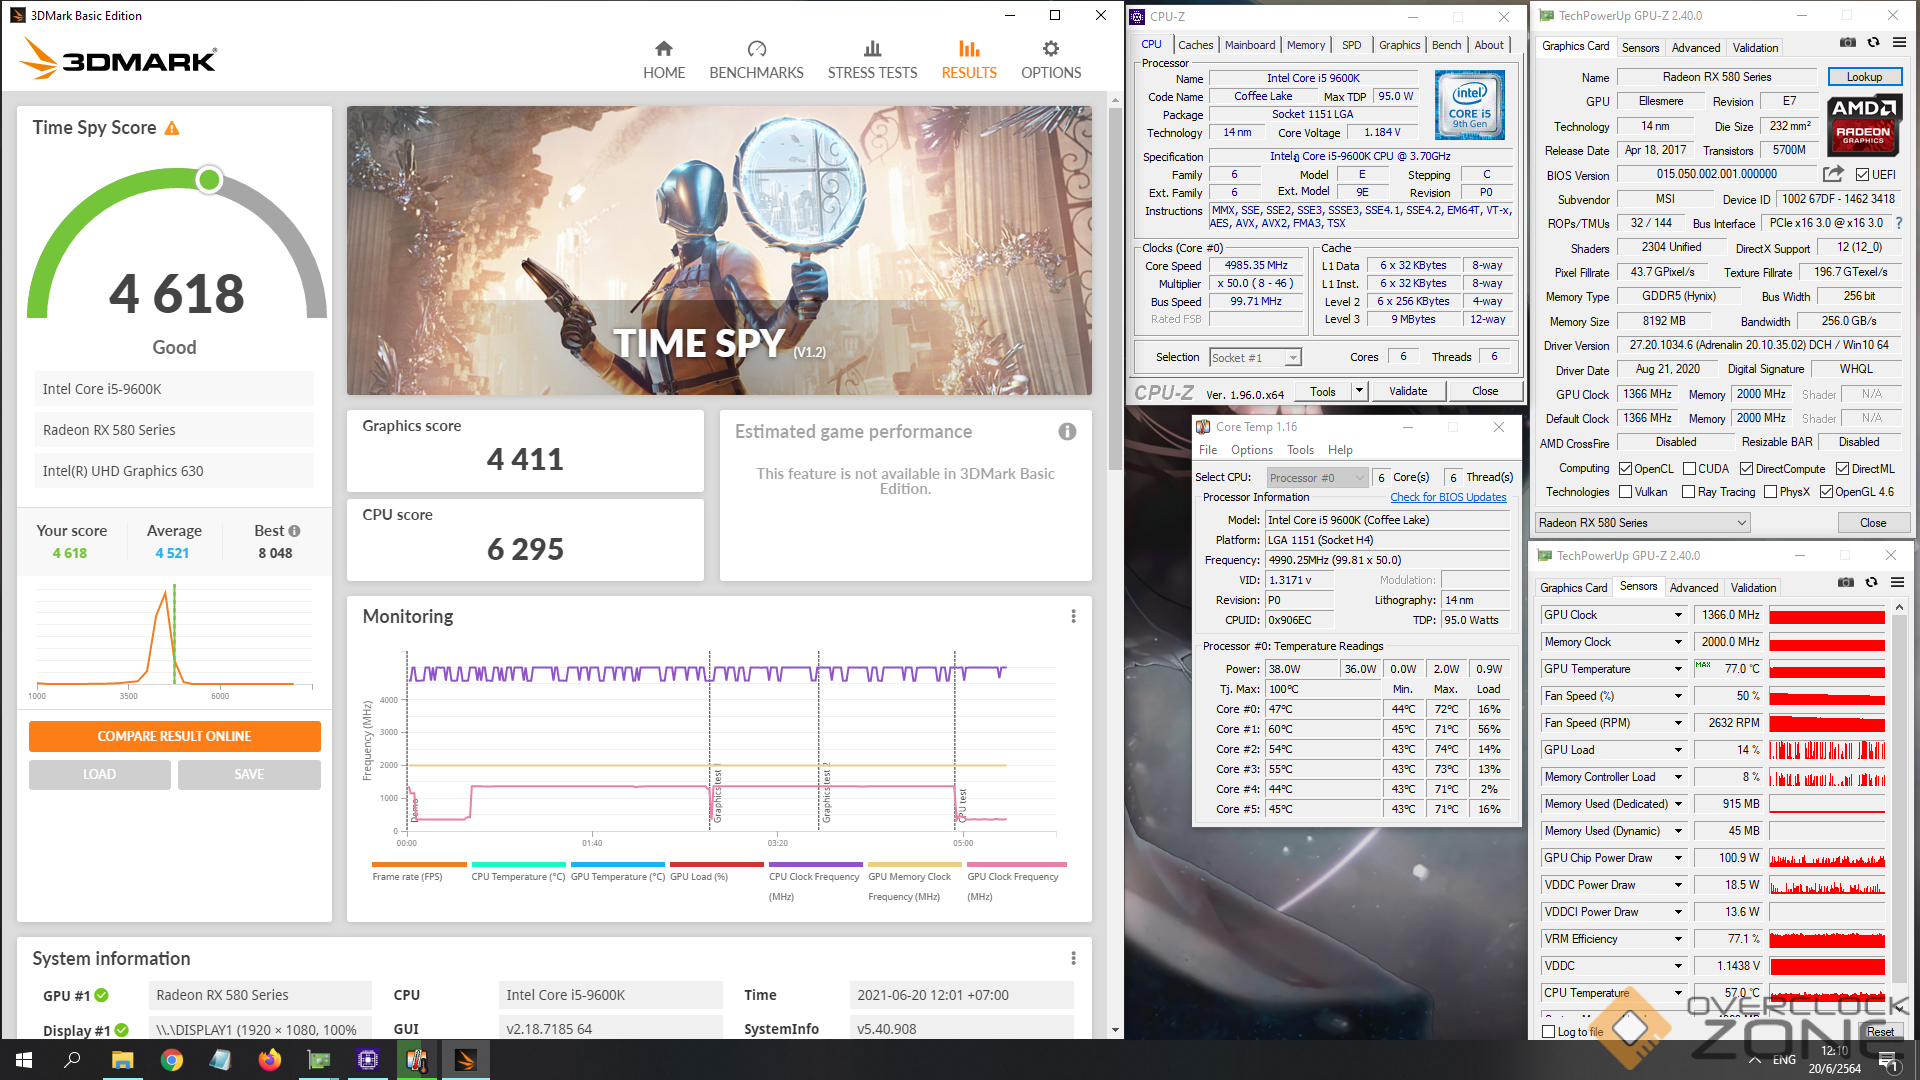
Task: Click the Stress Tests bar chart icon
Action: 872,49
